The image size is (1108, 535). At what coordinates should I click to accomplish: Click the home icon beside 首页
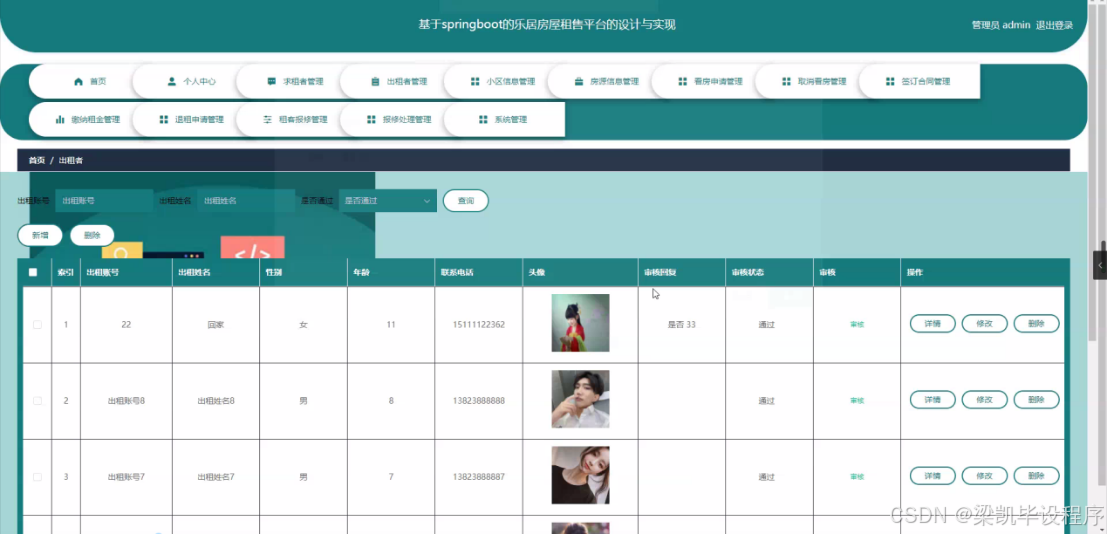[x=78, y=82]
